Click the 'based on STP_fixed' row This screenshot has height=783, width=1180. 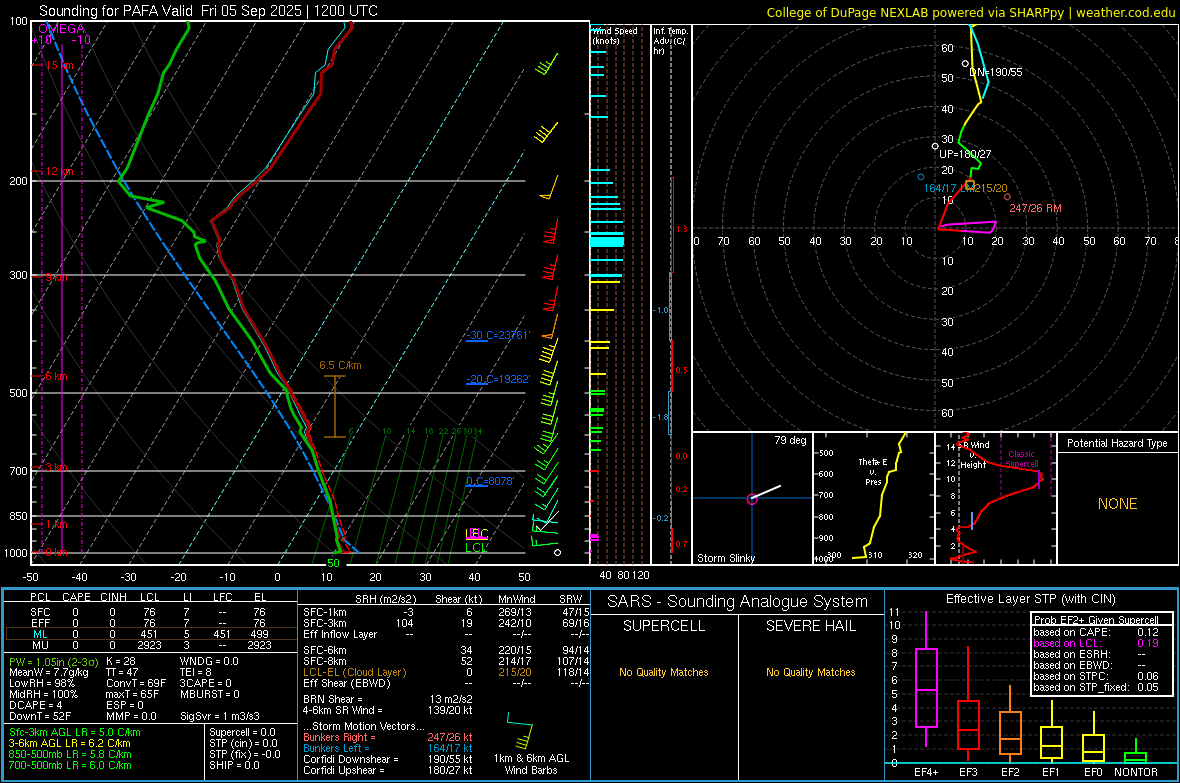point(1096,687)
